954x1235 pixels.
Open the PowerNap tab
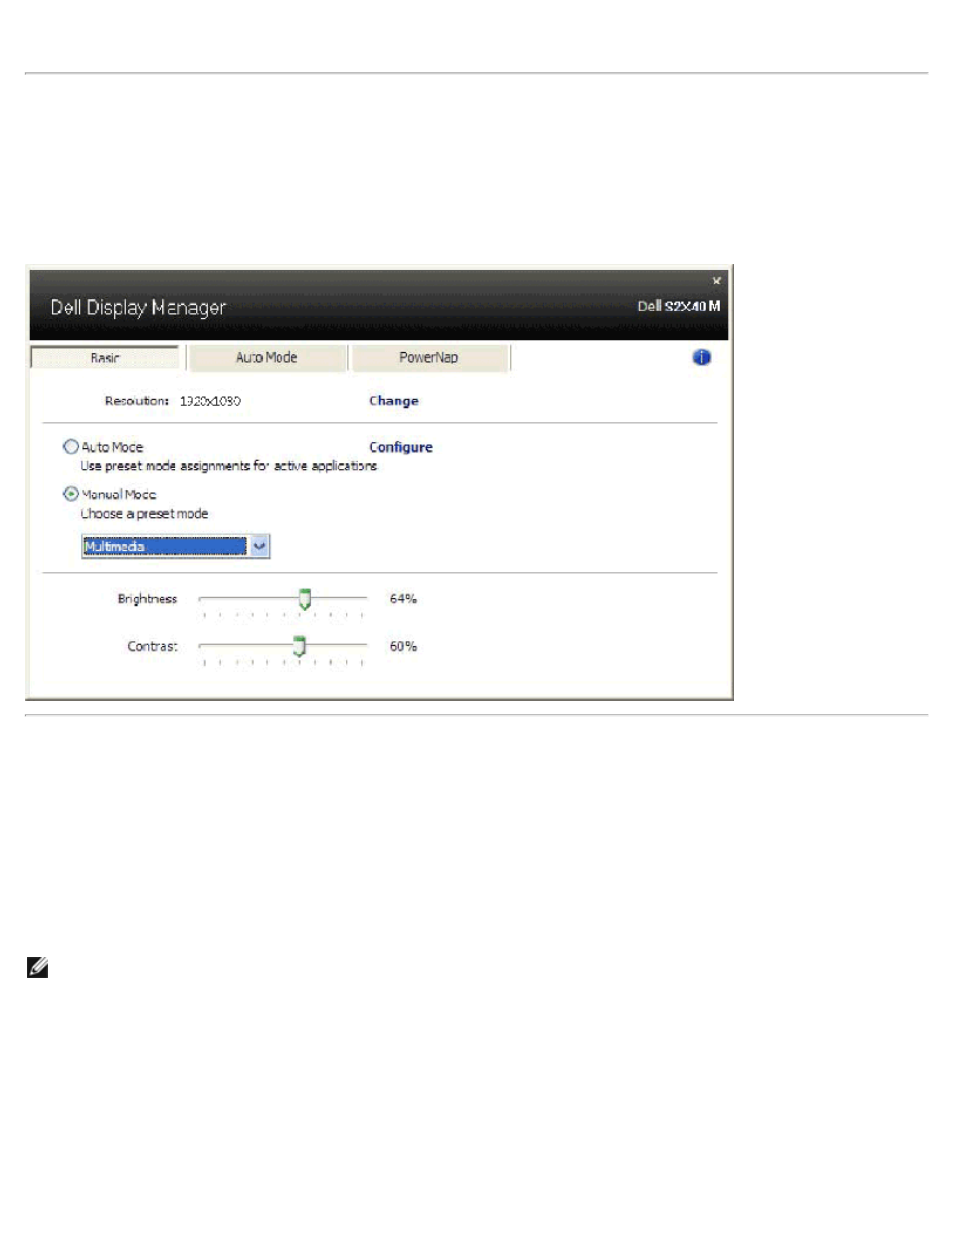429,357
